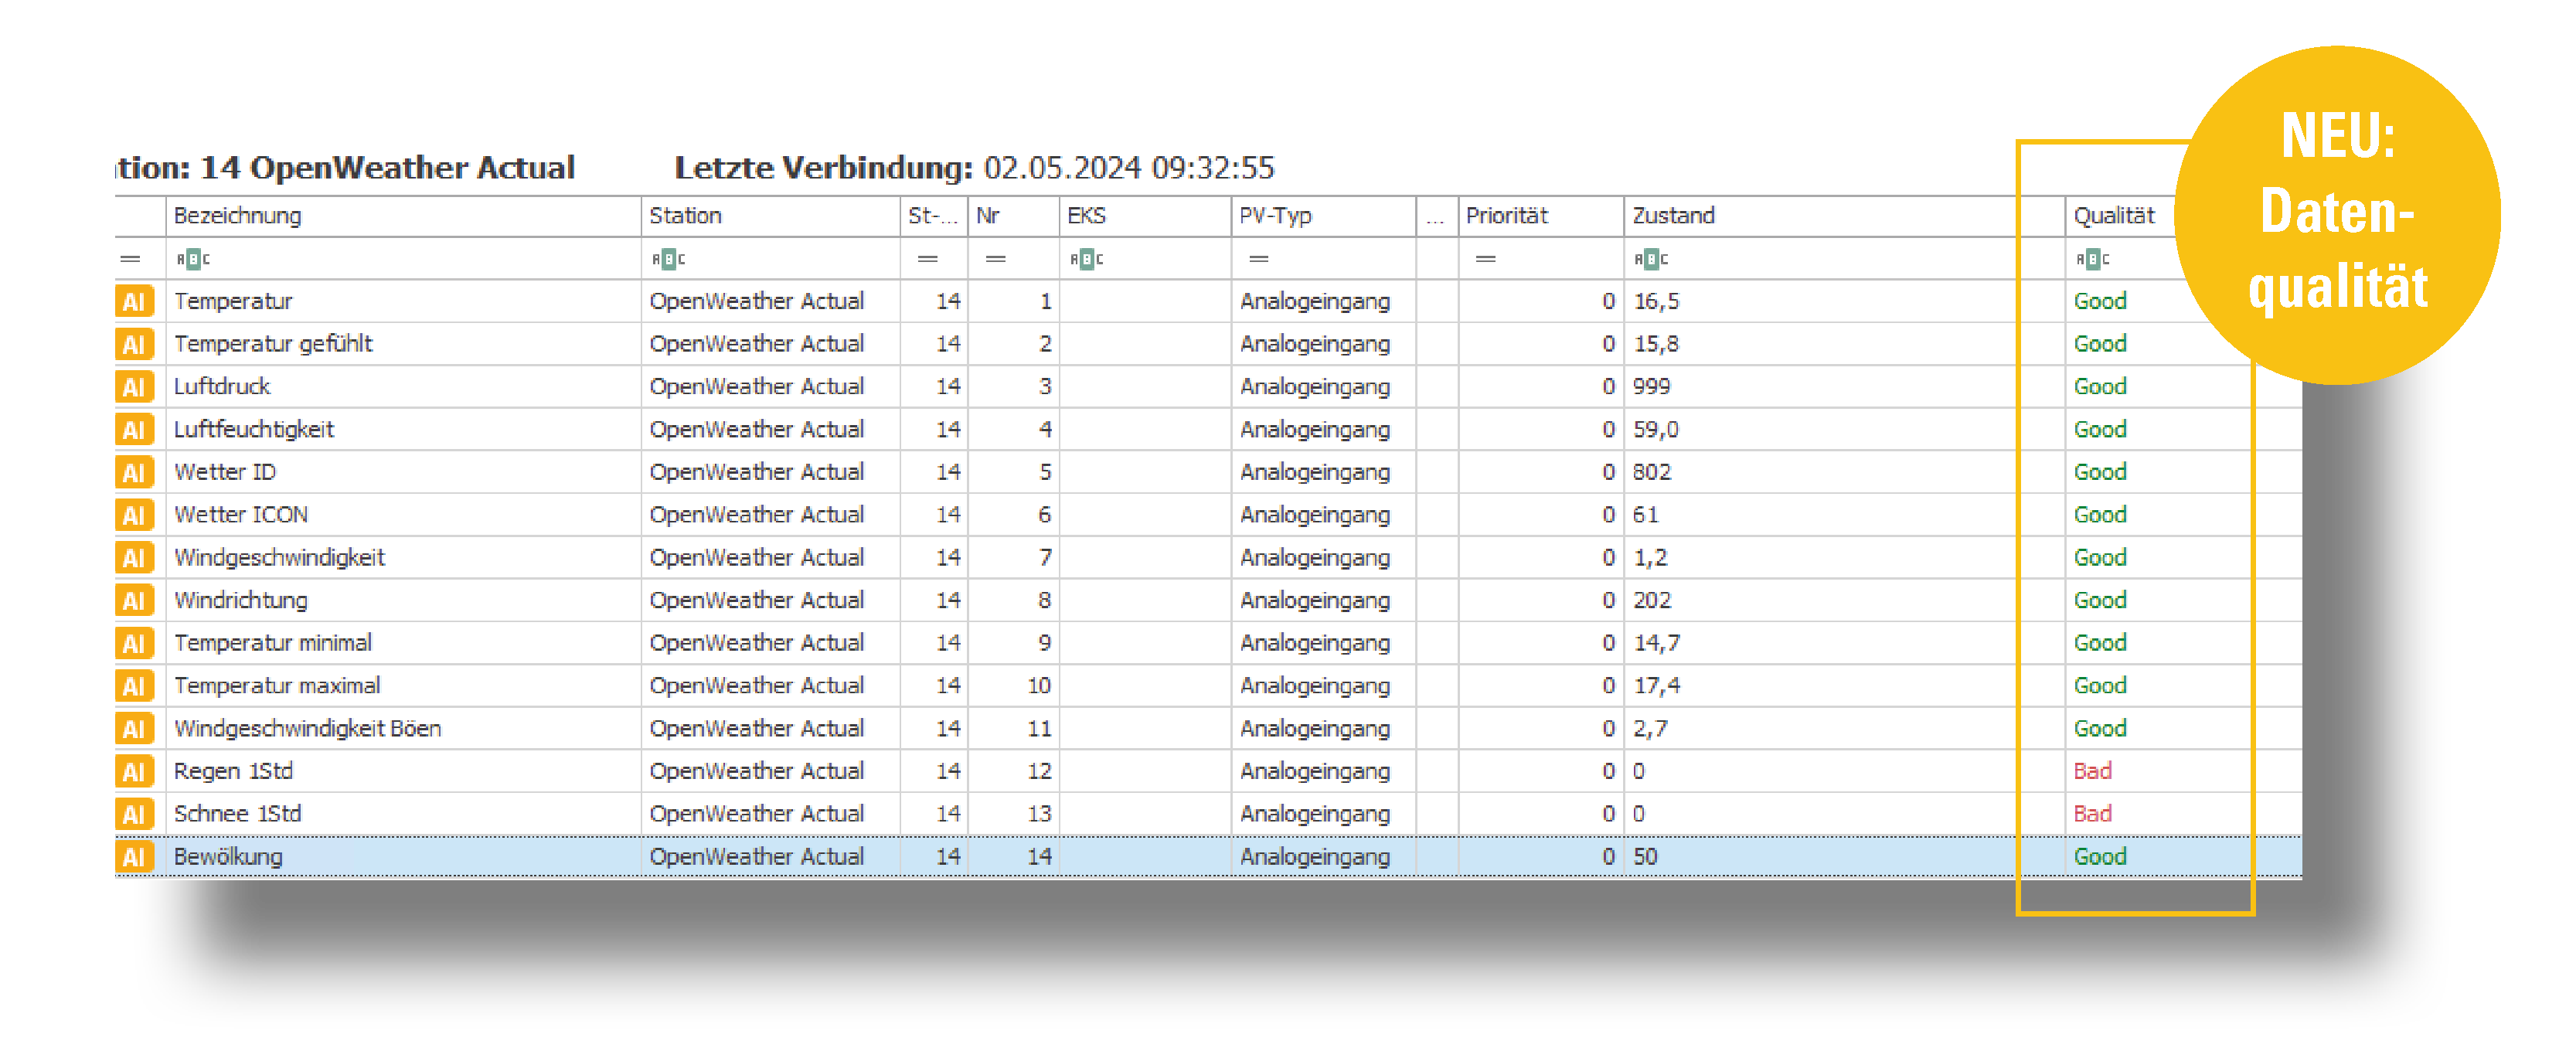Image resolution: width=2576 pixels, height=1041 pixels.
Task: Sort by the PV-Typ column header
Action: tap(1324, 216)
